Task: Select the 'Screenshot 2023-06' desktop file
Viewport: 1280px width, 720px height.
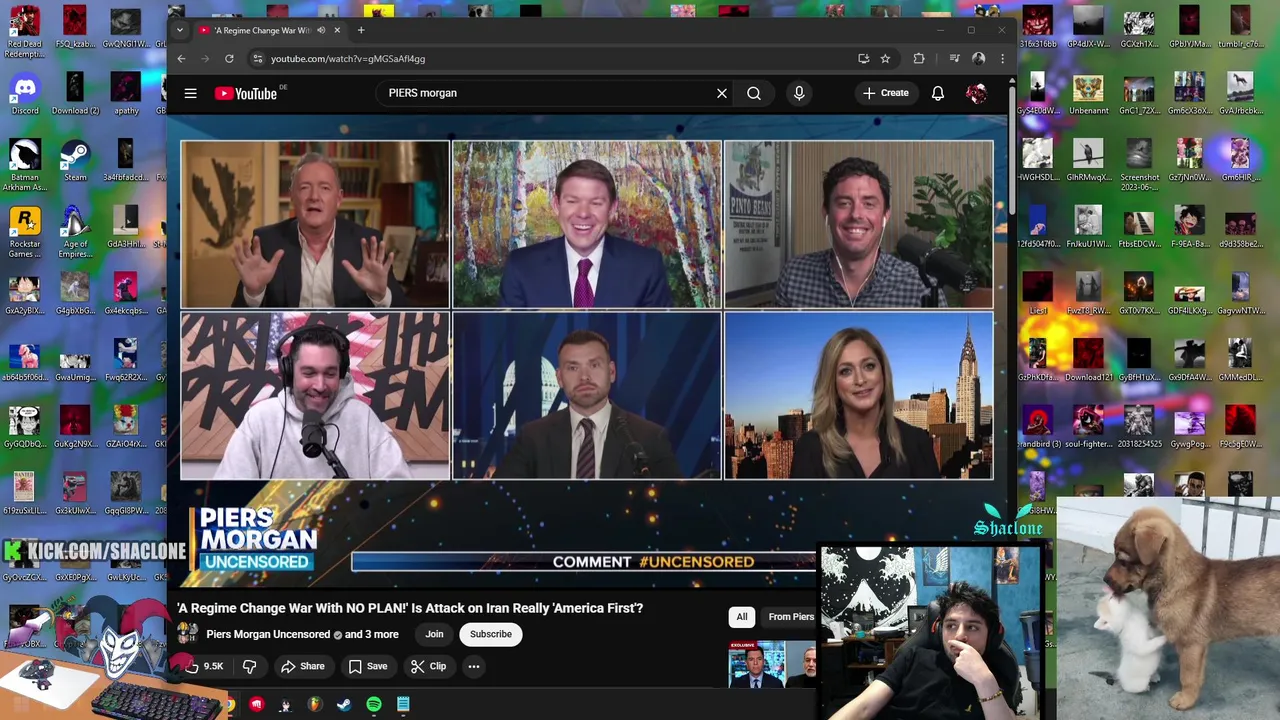Action: click(x=1139, y=165)
